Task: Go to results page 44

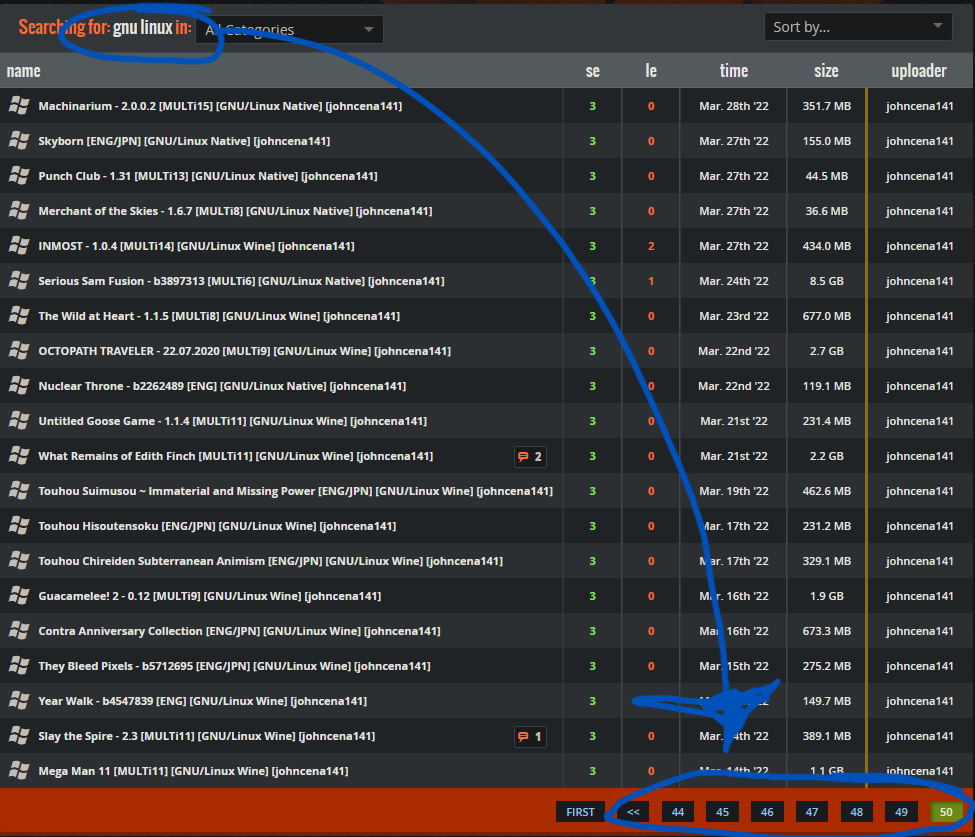Action: [678, 812]
